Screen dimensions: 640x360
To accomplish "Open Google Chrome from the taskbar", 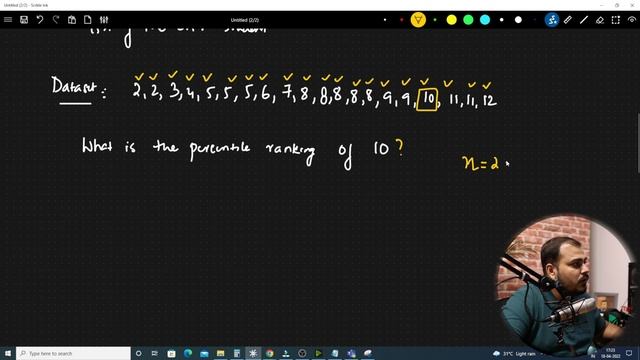I will click(269, 353).
